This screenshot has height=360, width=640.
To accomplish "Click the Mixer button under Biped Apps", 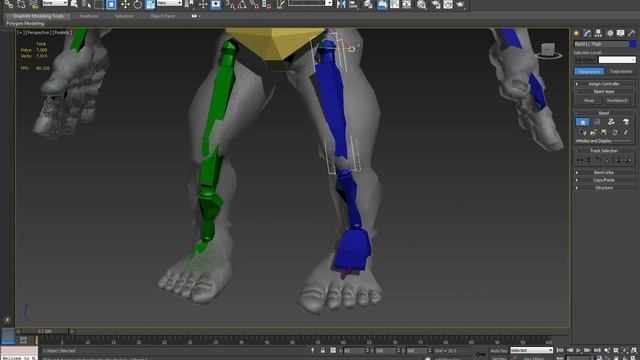I will coord(589,100).
